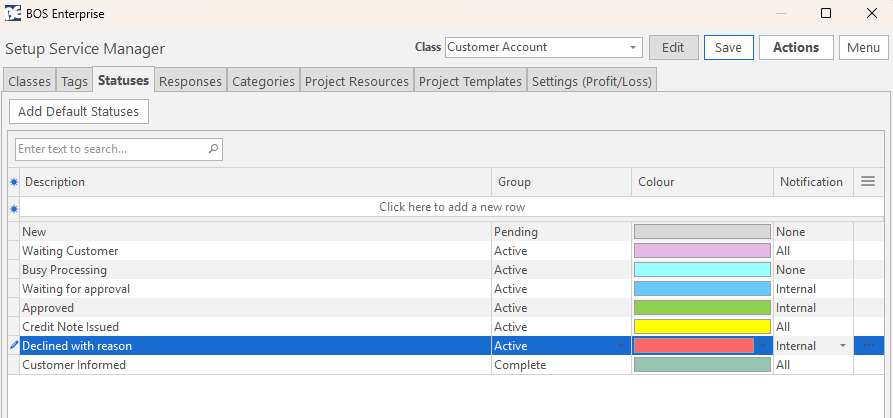Click the pink swatch for Waiting Customer

pos(702,251)
